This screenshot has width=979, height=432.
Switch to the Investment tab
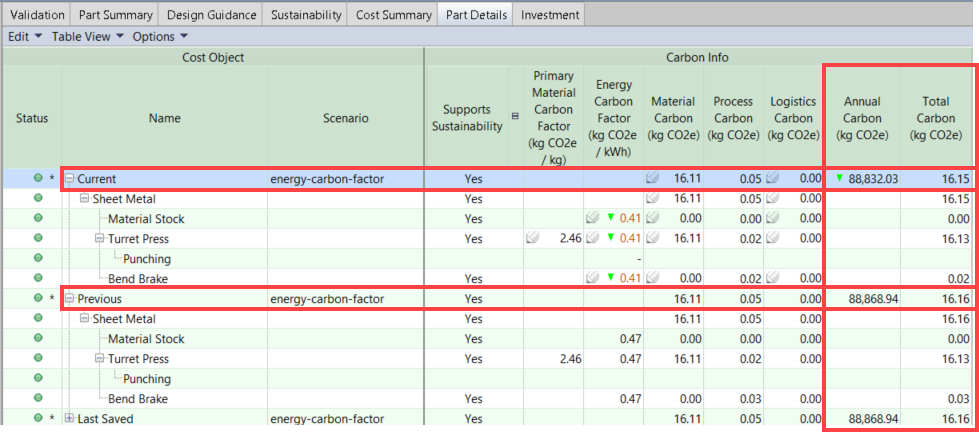549,14
